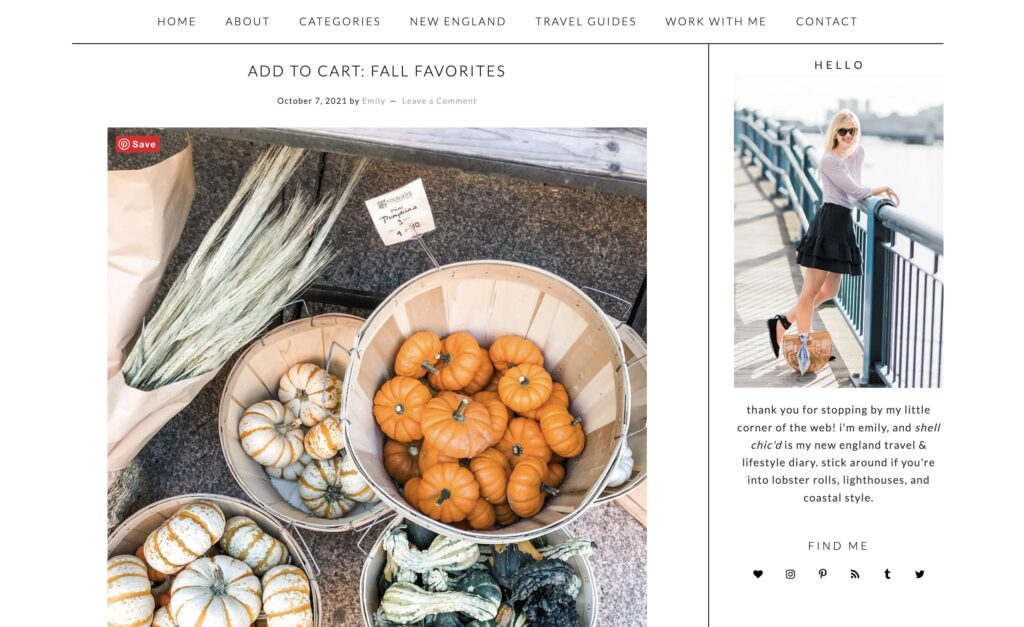Go to the Home menu item
Image resolution: width=1024 pixels, height=627 pixels.
(176, 22)
